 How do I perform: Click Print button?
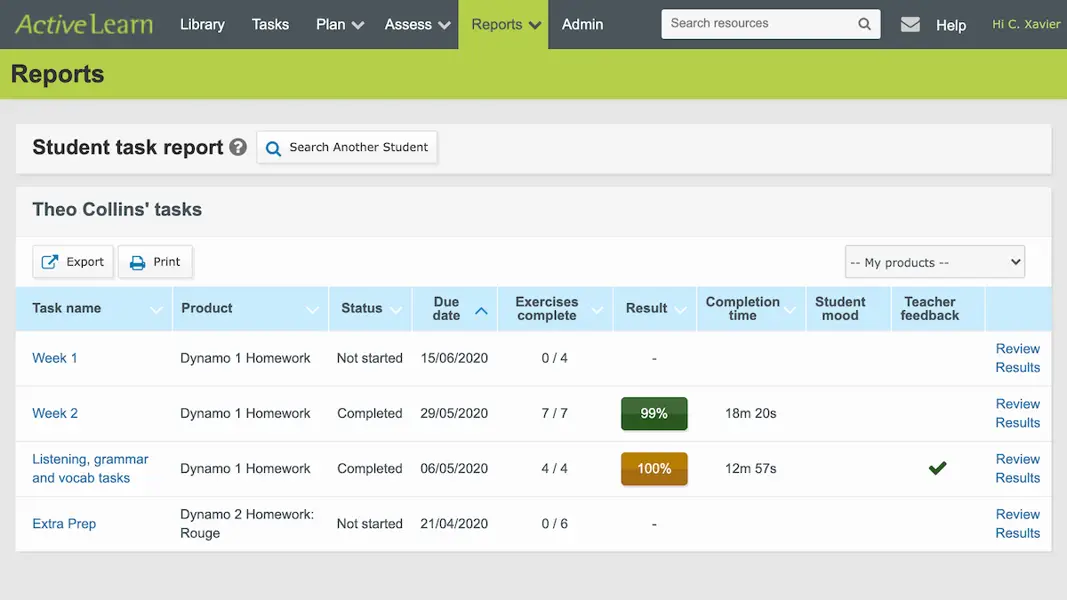tap(155, 262)
